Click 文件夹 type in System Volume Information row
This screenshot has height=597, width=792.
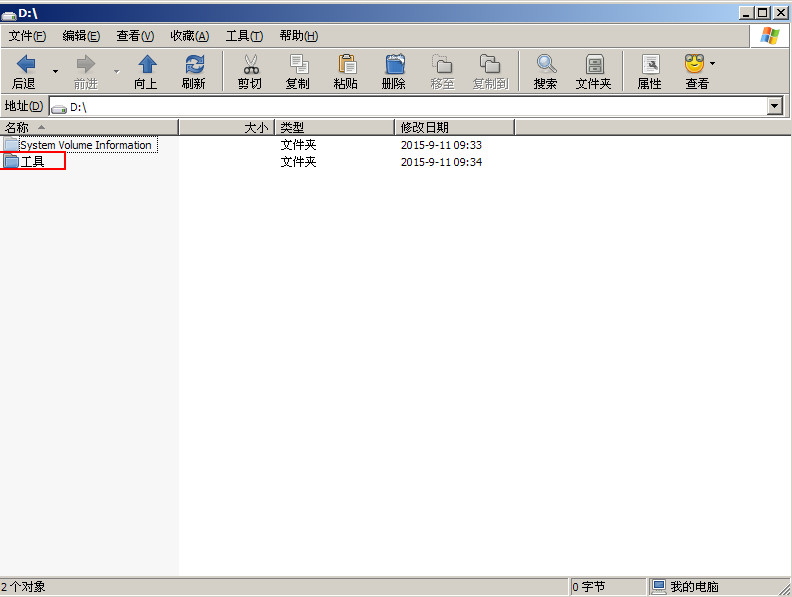point(299,145)
